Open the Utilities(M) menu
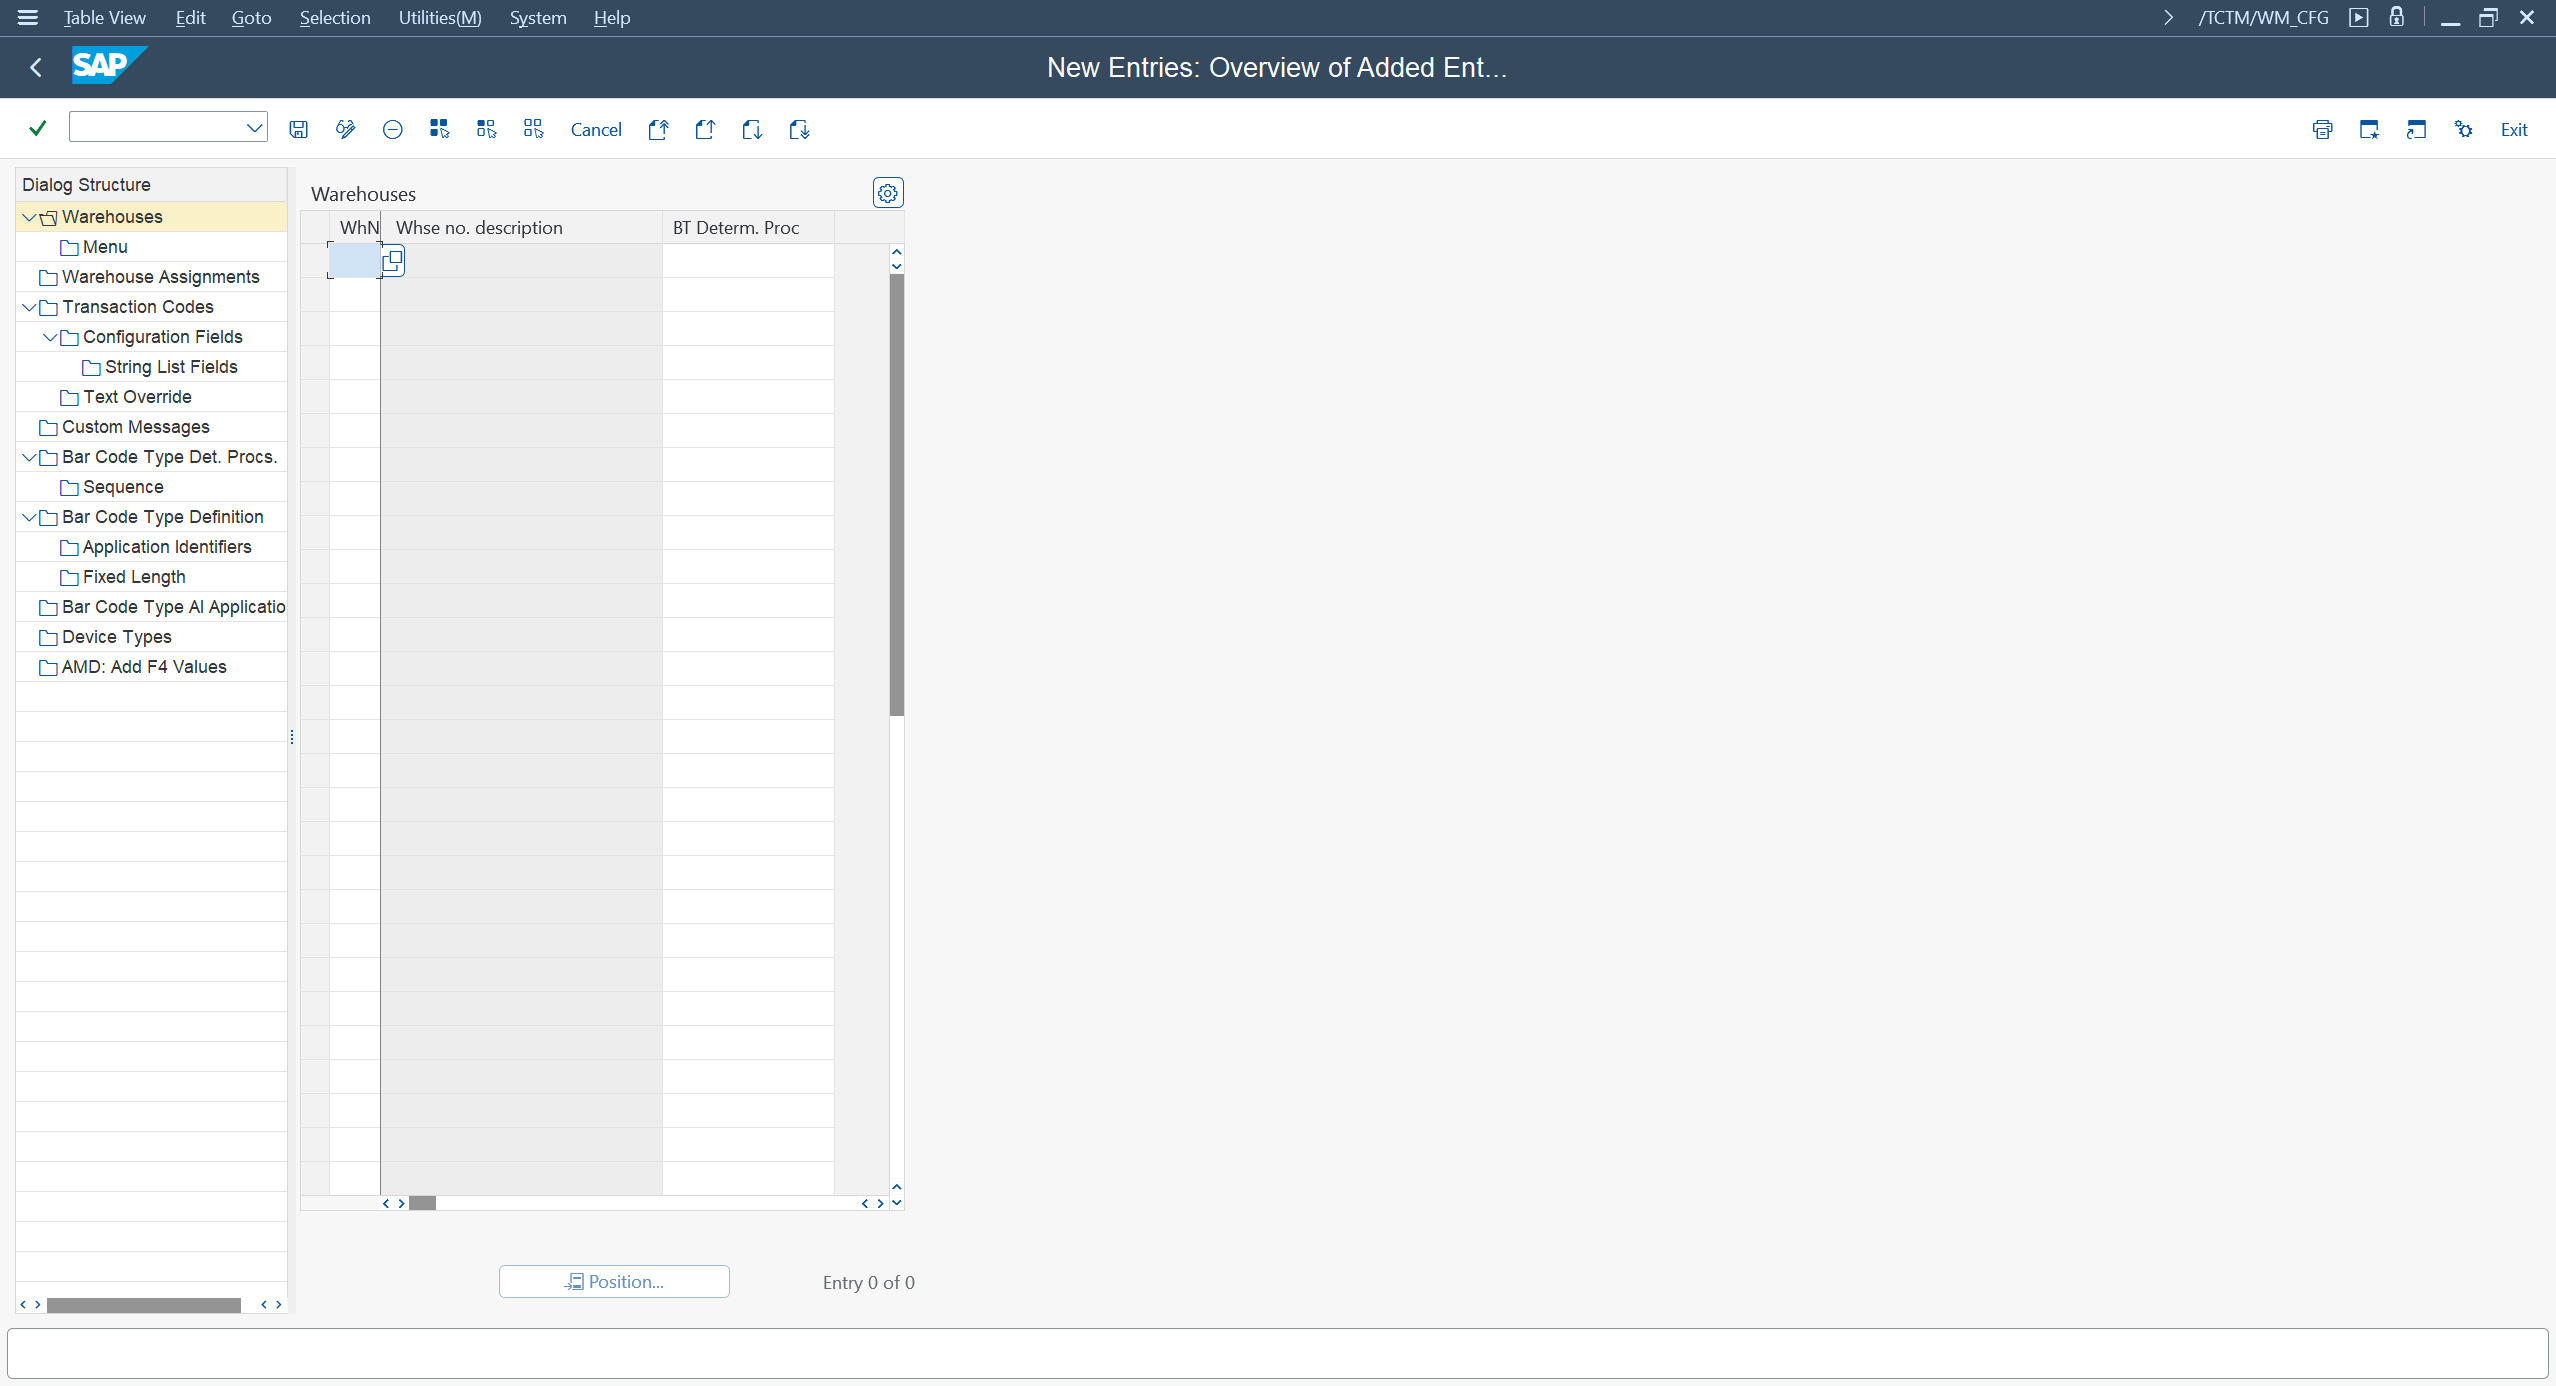Screen dimensions: 2556x1386 point(439,18)
